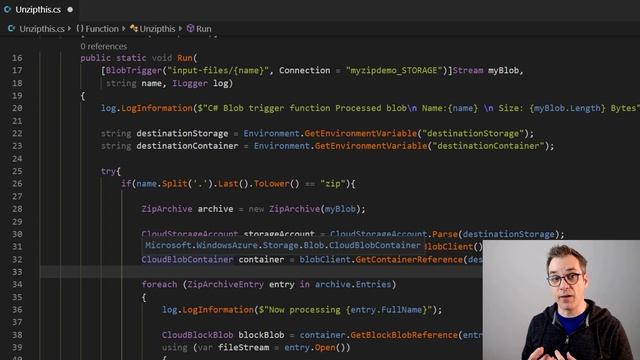This screenshot has width=640, height=360.
Task: Click ZipArchiveEntry on line 34
Action: [225, 284]
